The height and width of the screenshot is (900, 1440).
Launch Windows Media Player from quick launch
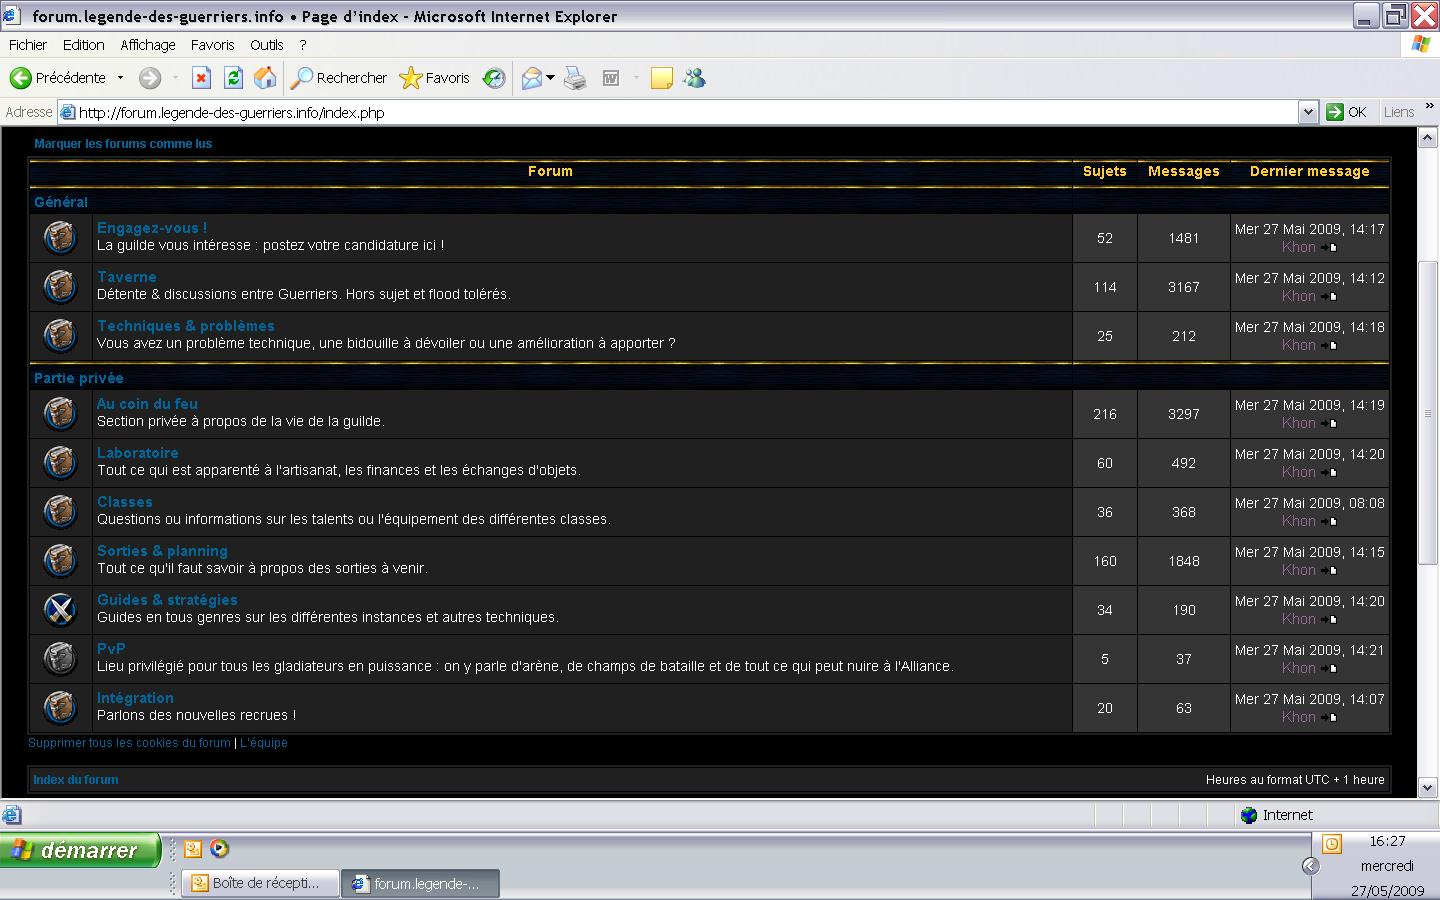pyautogui.click(x=219, y=849)
